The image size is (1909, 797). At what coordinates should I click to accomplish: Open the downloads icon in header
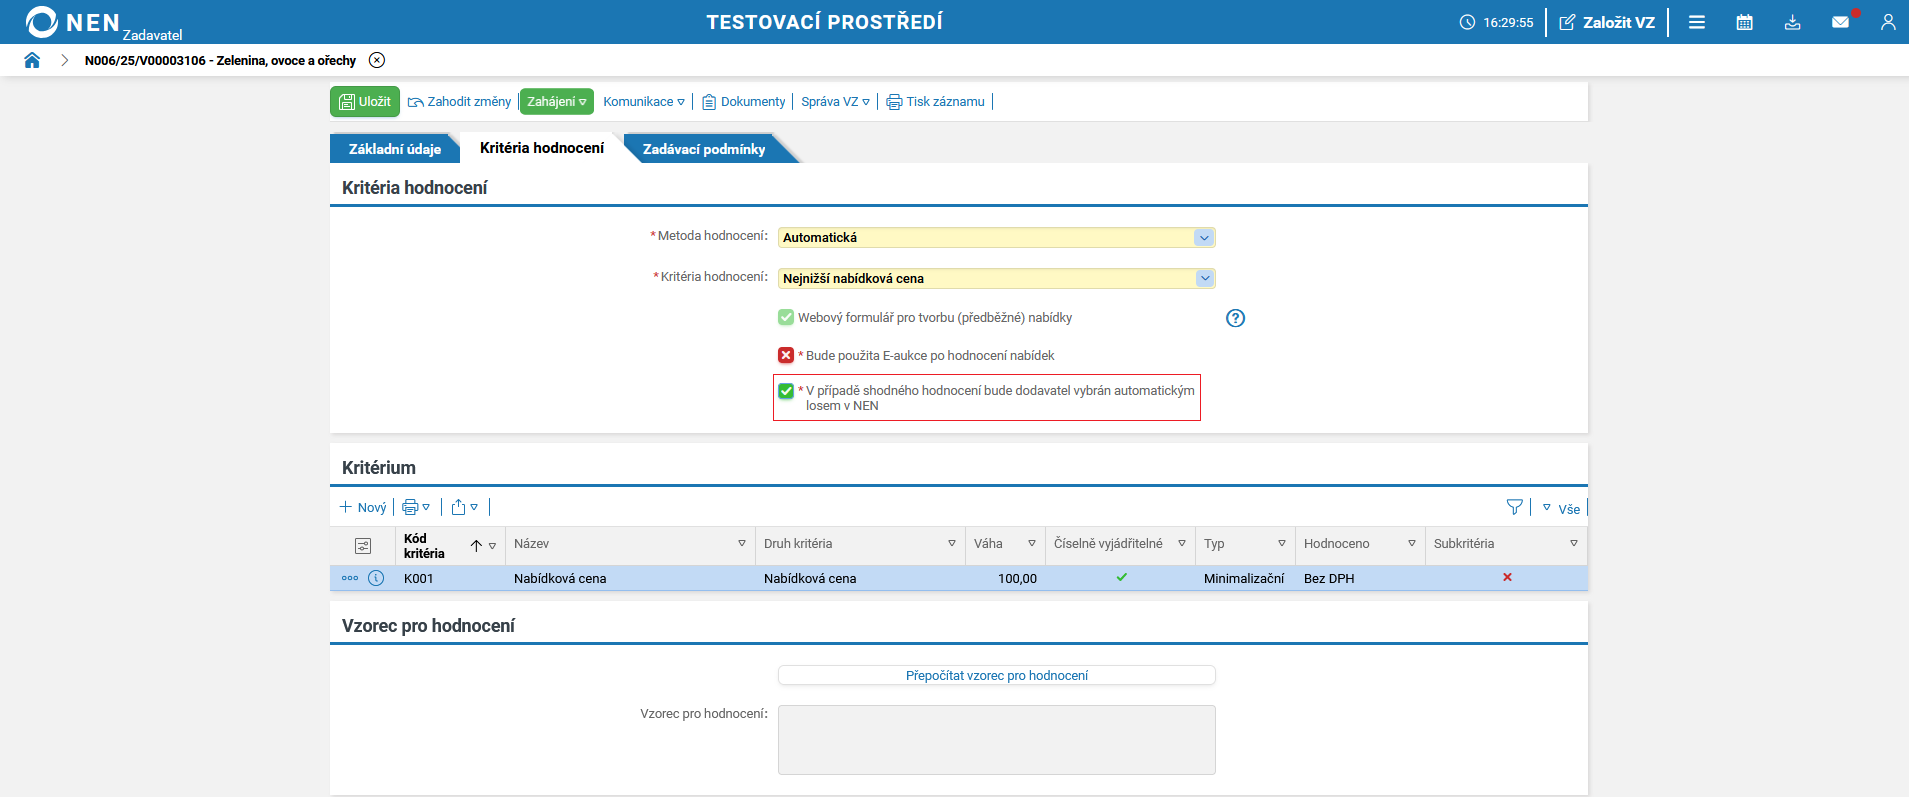click(1792, 22)
